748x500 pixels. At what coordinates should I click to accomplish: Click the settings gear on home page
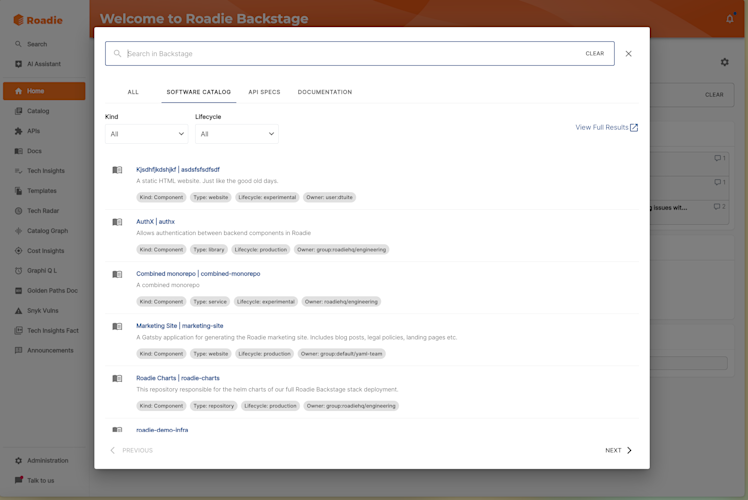click(725, 62)
